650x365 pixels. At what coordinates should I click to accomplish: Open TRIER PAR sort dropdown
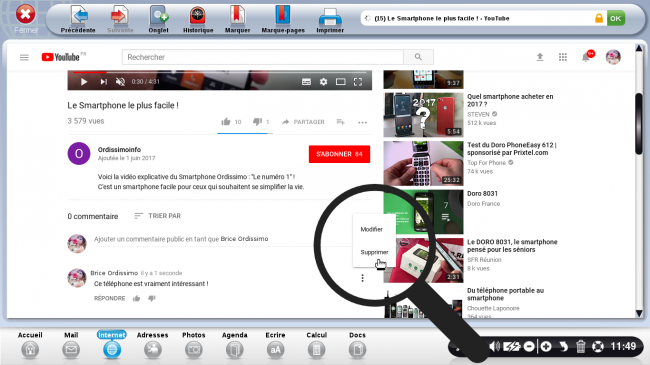pyautogui.click(x=158, y=216)
